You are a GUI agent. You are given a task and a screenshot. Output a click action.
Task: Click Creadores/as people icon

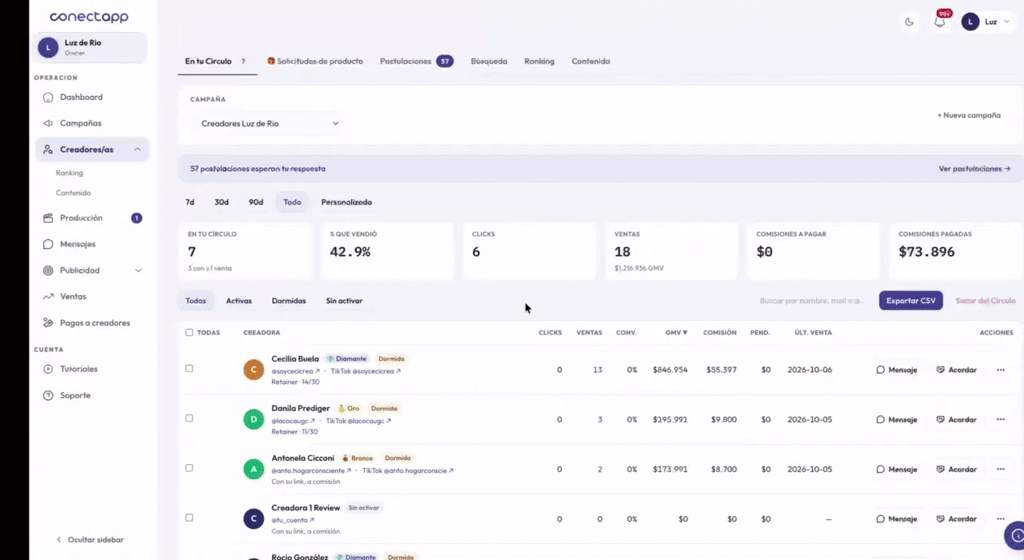[x=48, y=149]
